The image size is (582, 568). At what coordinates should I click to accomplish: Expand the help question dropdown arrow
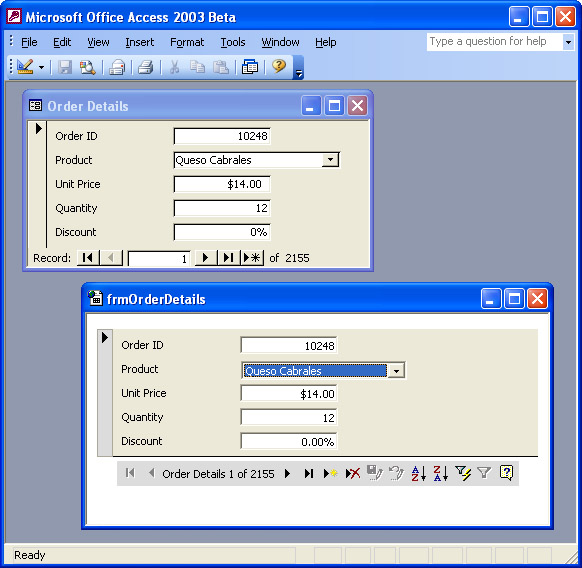tap(568, 42)
